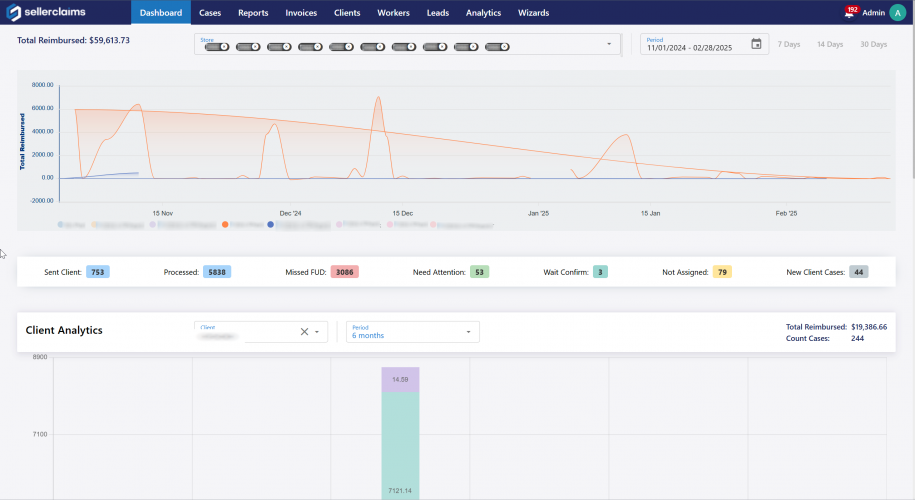Clear the selected Client with X
This screenshot has width=915, height=500.
point(304,332)
